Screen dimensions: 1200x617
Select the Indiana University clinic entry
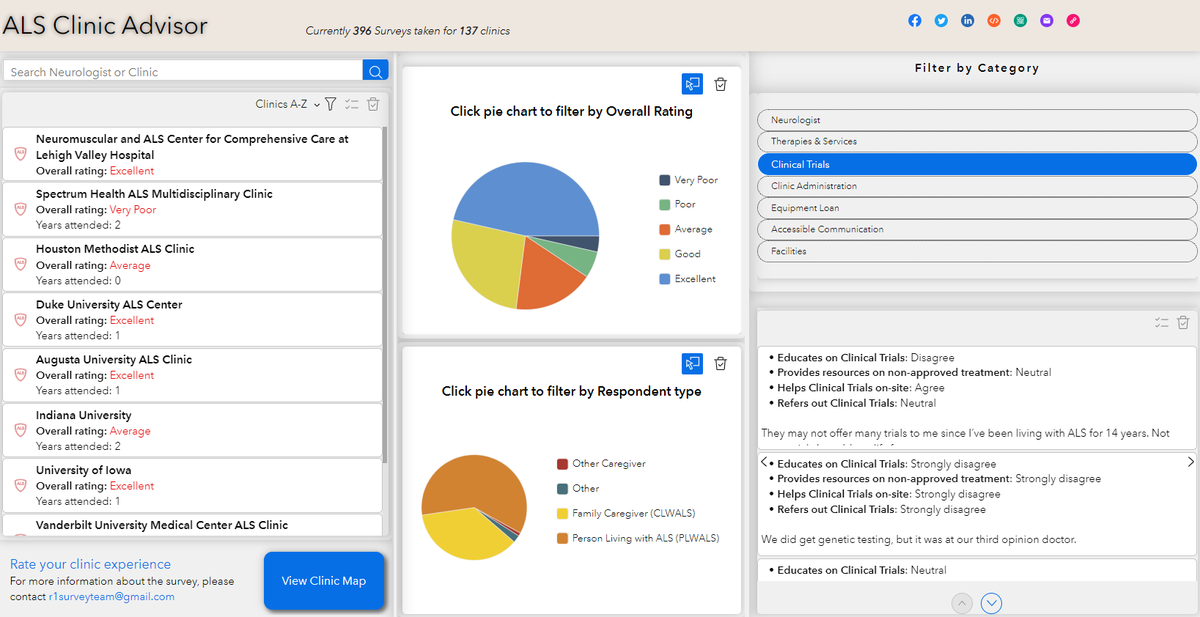coord(192,430)
